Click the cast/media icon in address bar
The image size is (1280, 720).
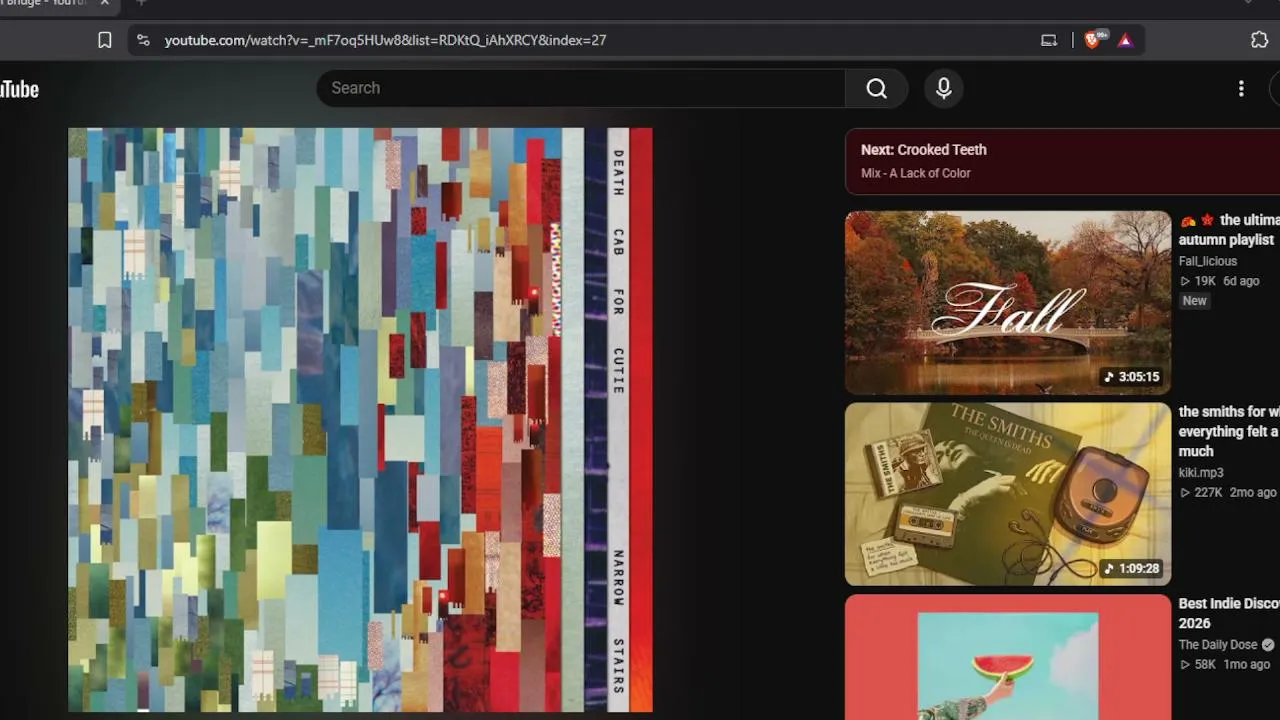tap(1049, 40)
